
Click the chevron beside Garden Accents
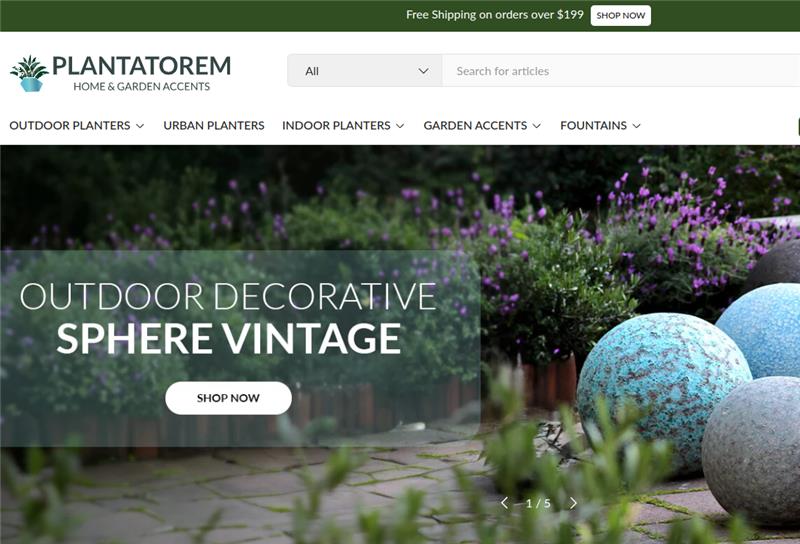click(x=537, y=126)
